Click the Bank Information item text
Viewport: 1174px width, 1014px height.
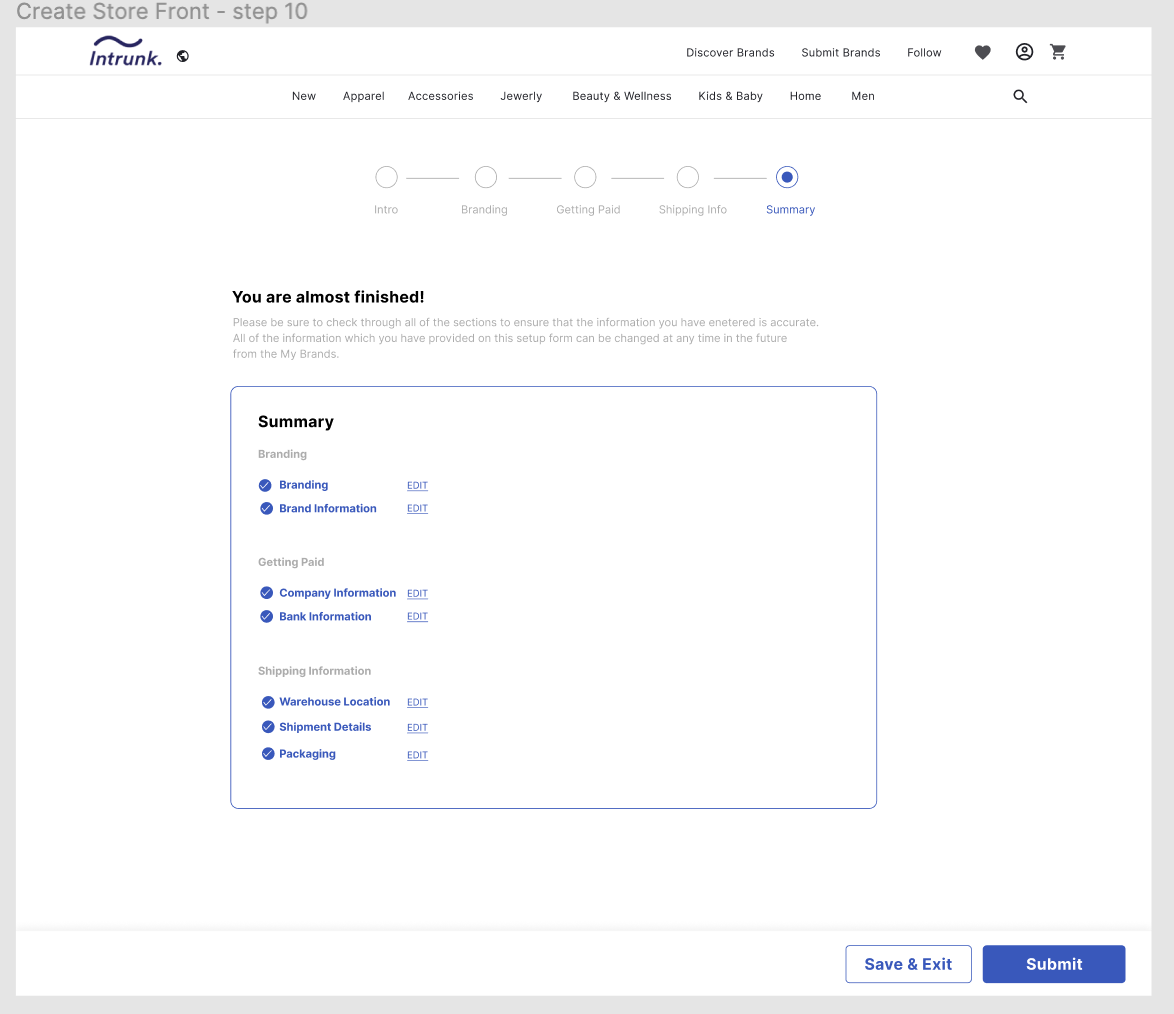(x=325, y=616)
